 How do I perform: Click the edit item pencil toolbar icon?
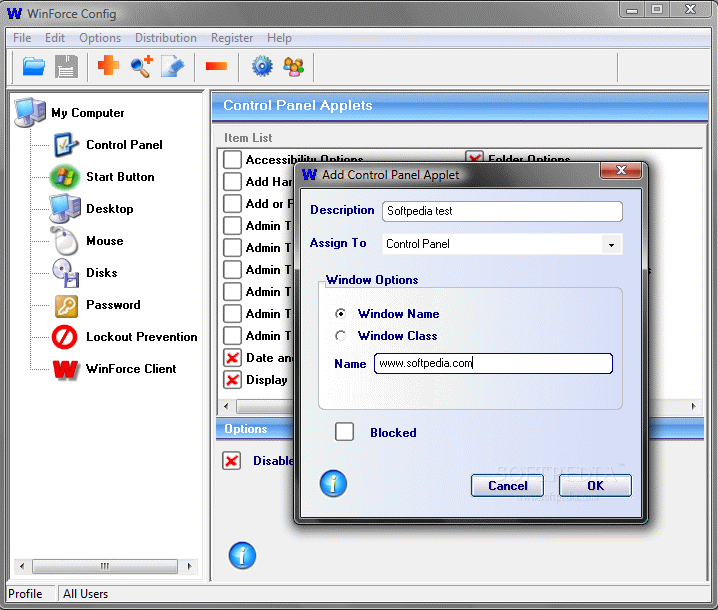173,67
